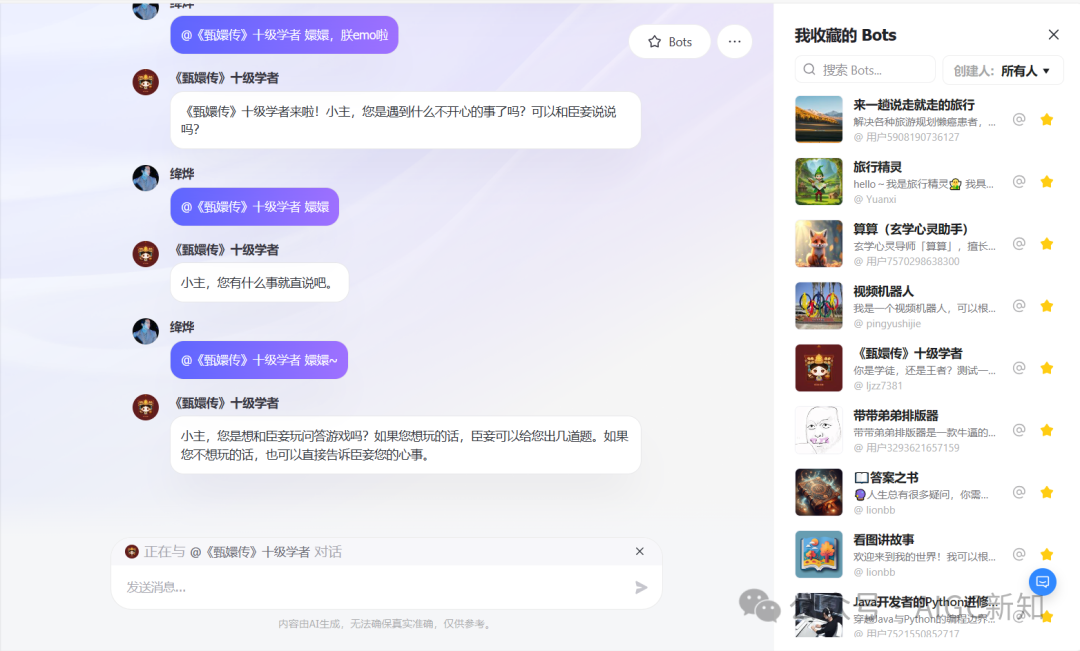This screenshot has height=651, width=1080.
Task: Click the @ icon for 看图讲故事
Action: (1019, 555)
